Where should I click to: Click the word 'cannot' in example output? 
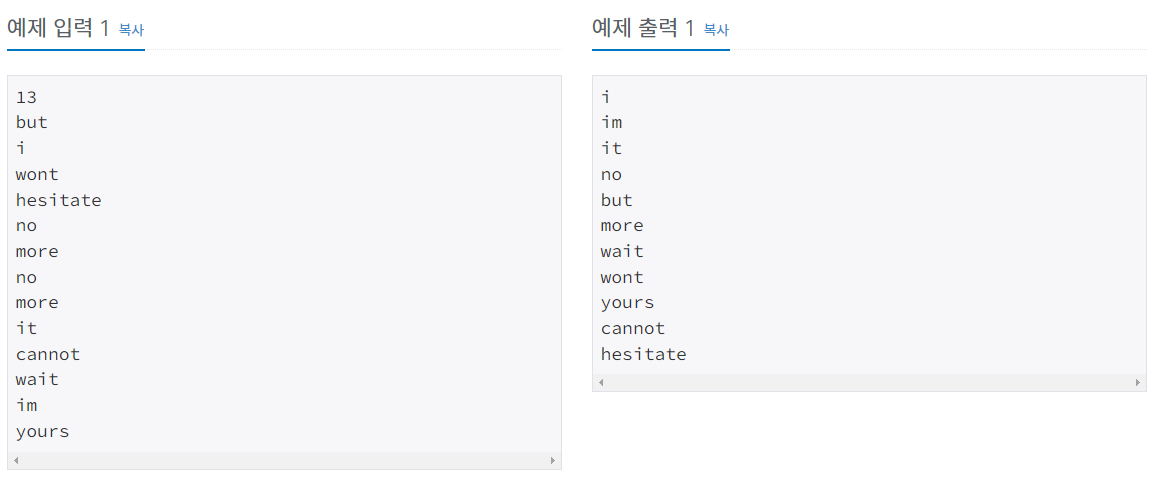633,328
